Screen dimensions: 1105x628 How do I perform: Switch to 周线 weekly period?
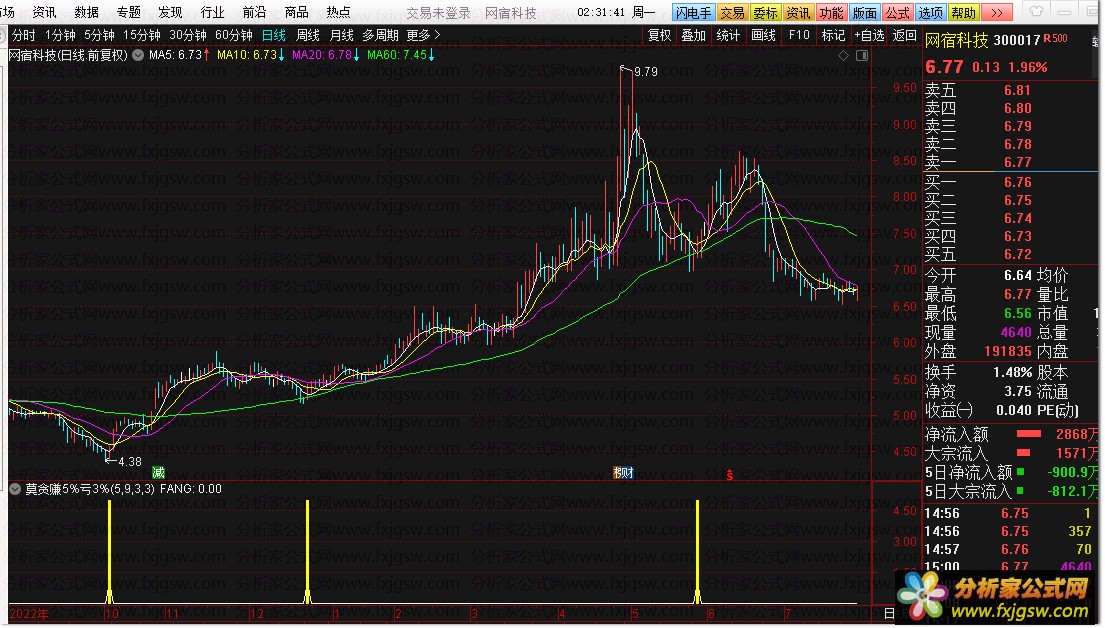[x=307, y=35]
